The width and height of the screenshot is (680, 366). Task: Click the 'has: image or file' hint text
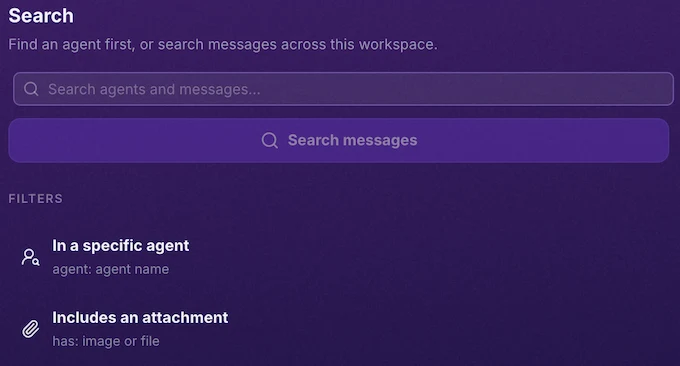click(106, 341)
